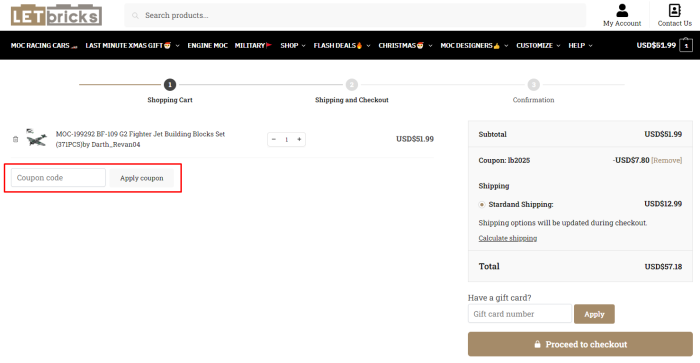Image resolution: width=700 pixels, height=363 pixels.
Task: Open Engine MOC menu item
Action: click(207, 46)
